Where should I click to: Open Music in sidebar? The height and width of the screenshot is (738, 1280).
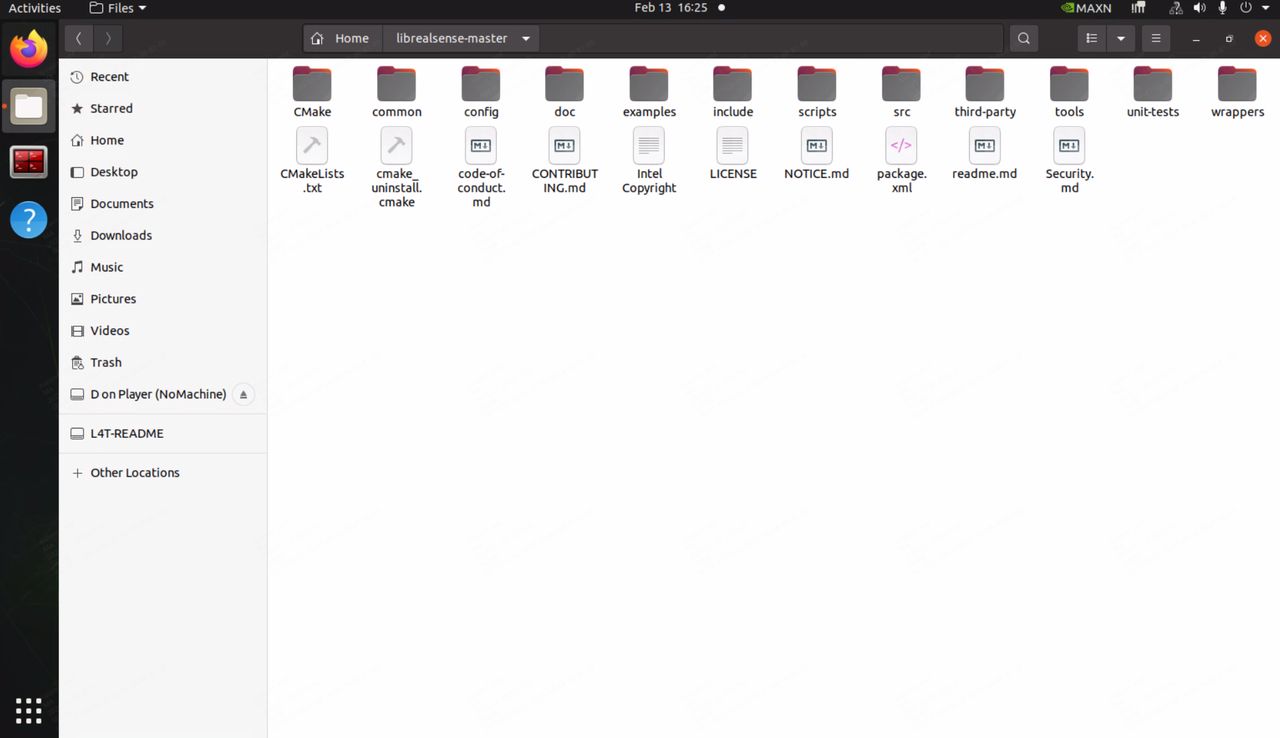click(163, 267)
